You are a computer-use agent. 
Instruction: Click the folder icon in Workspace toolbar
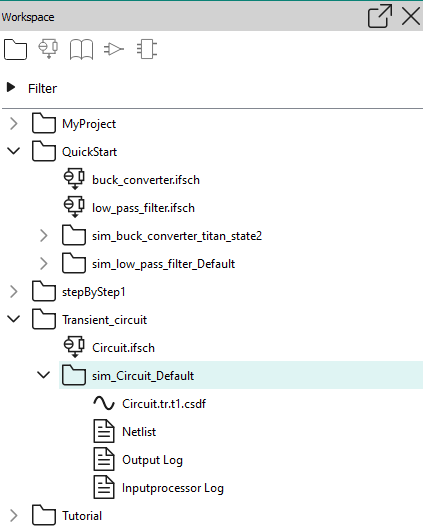pos(16,50)
